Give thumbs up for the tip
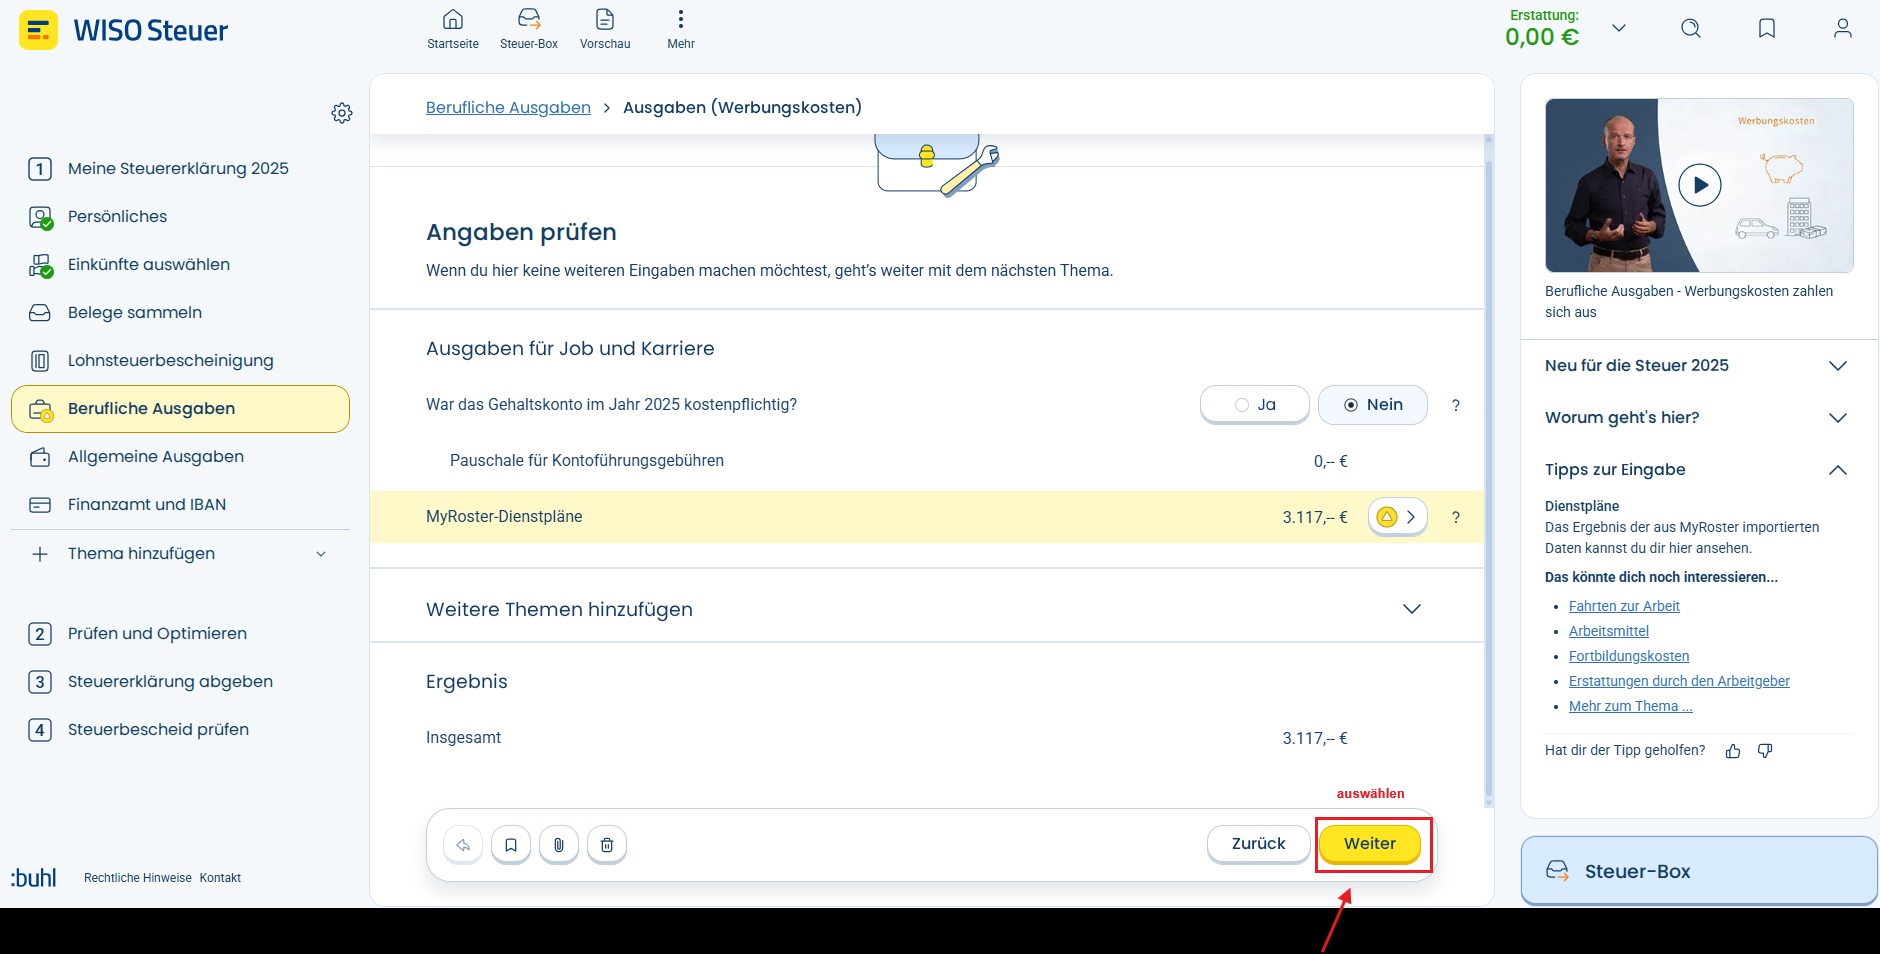Viewport: 1880px width, 954px height. (x=1733, y=751)
